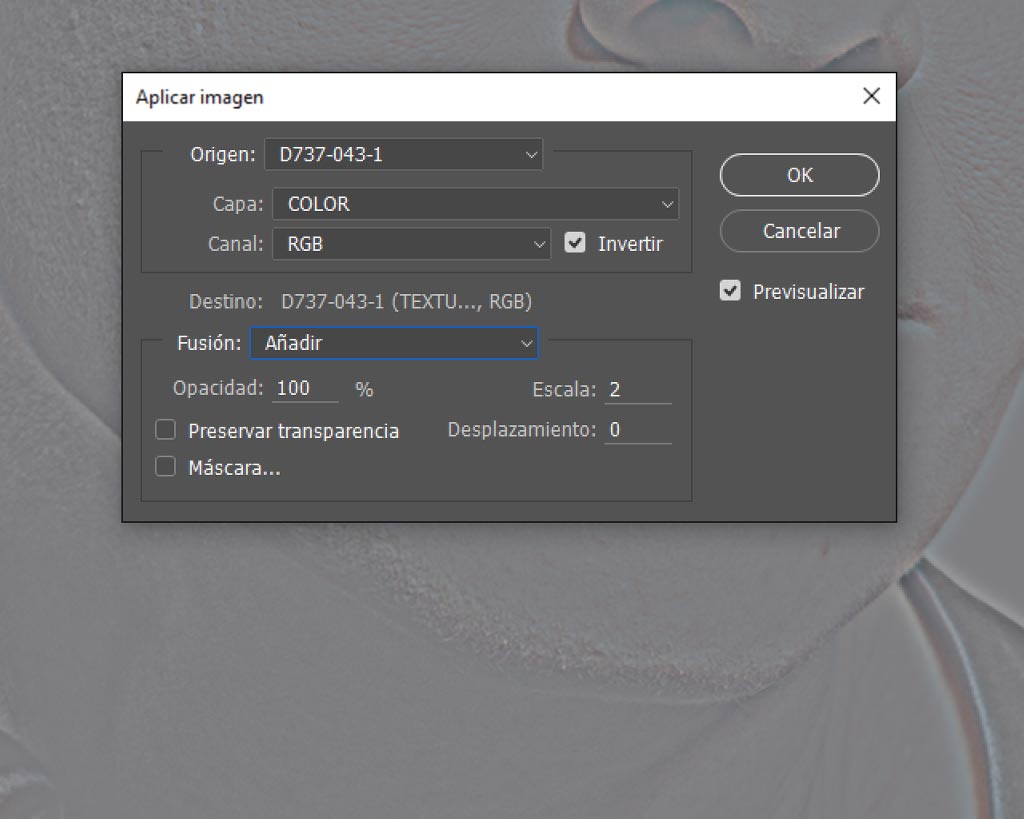
Task: Click the Canal label
Action: pos(235,244)
